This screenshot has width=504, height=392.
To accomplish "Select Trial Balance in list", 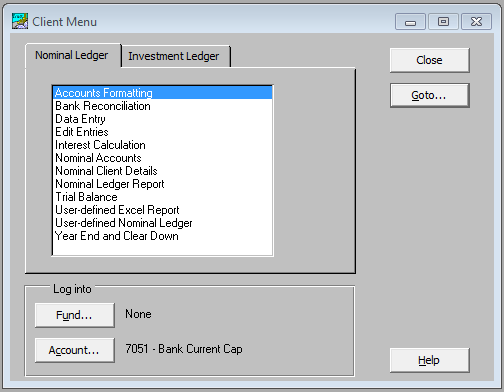I will click(162, 197).
